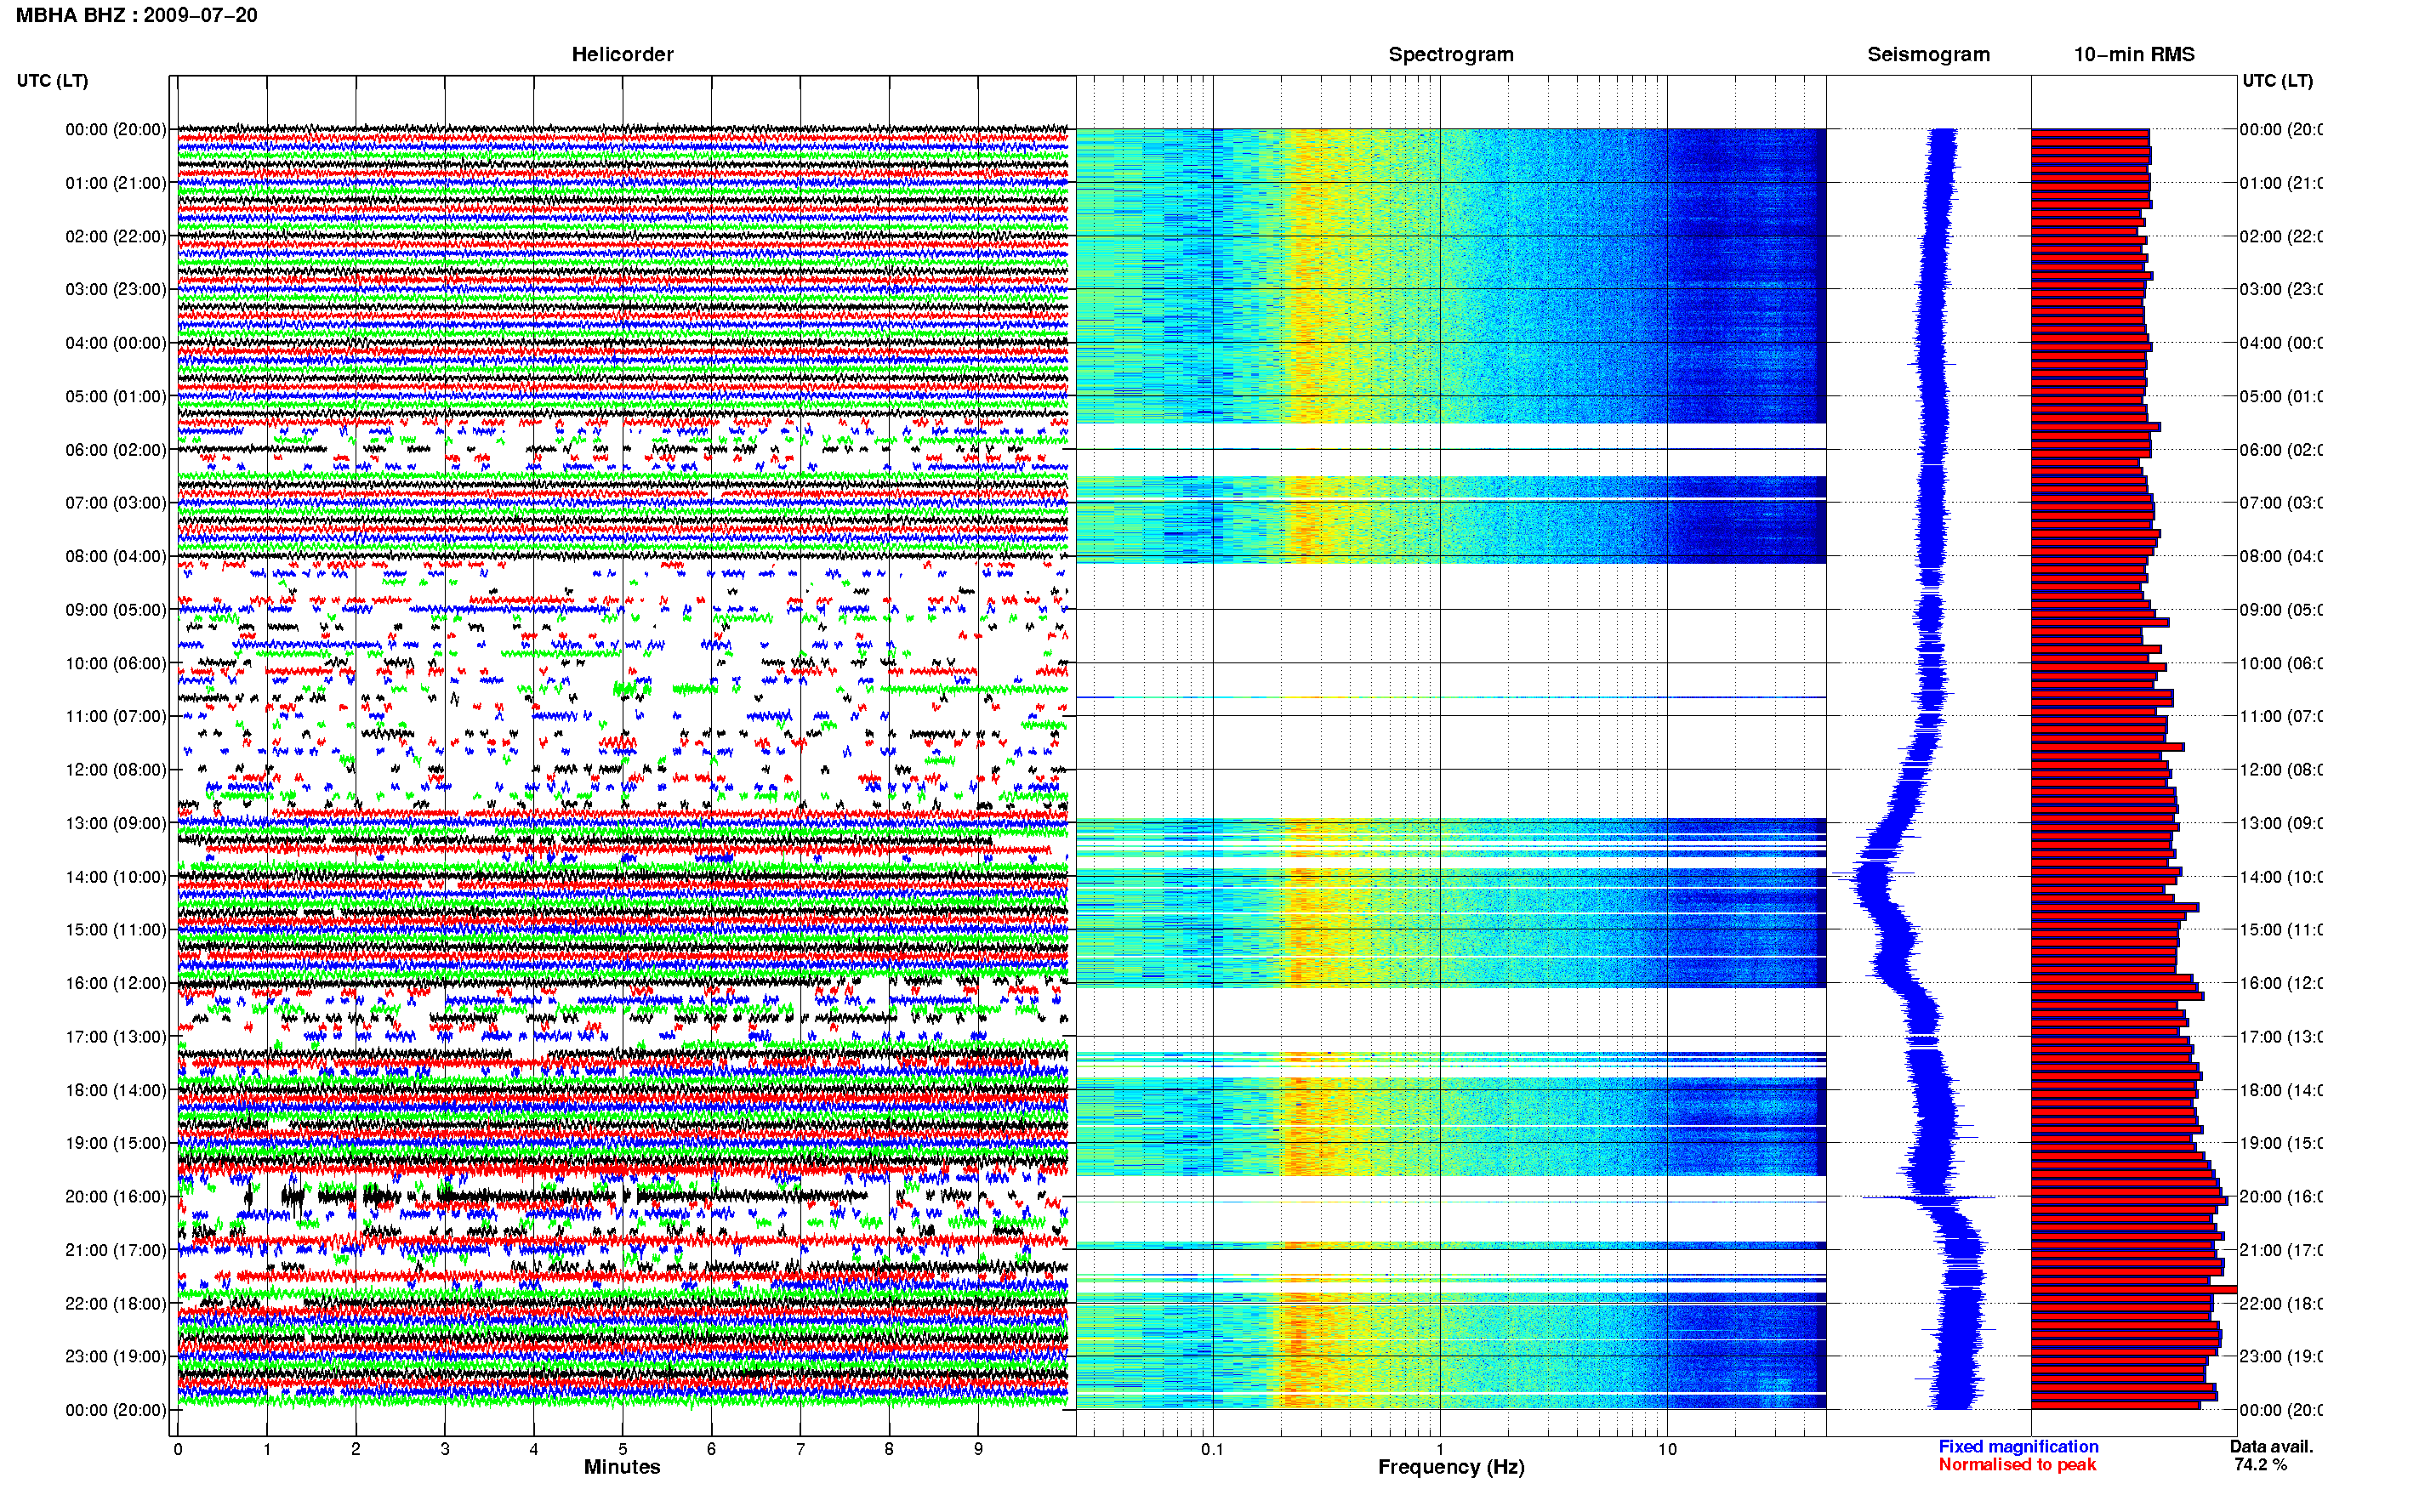Screen dimensions: 2419x1512
Task: Click the "3" tick on the Minutes axis
Action: point(445,1449)
